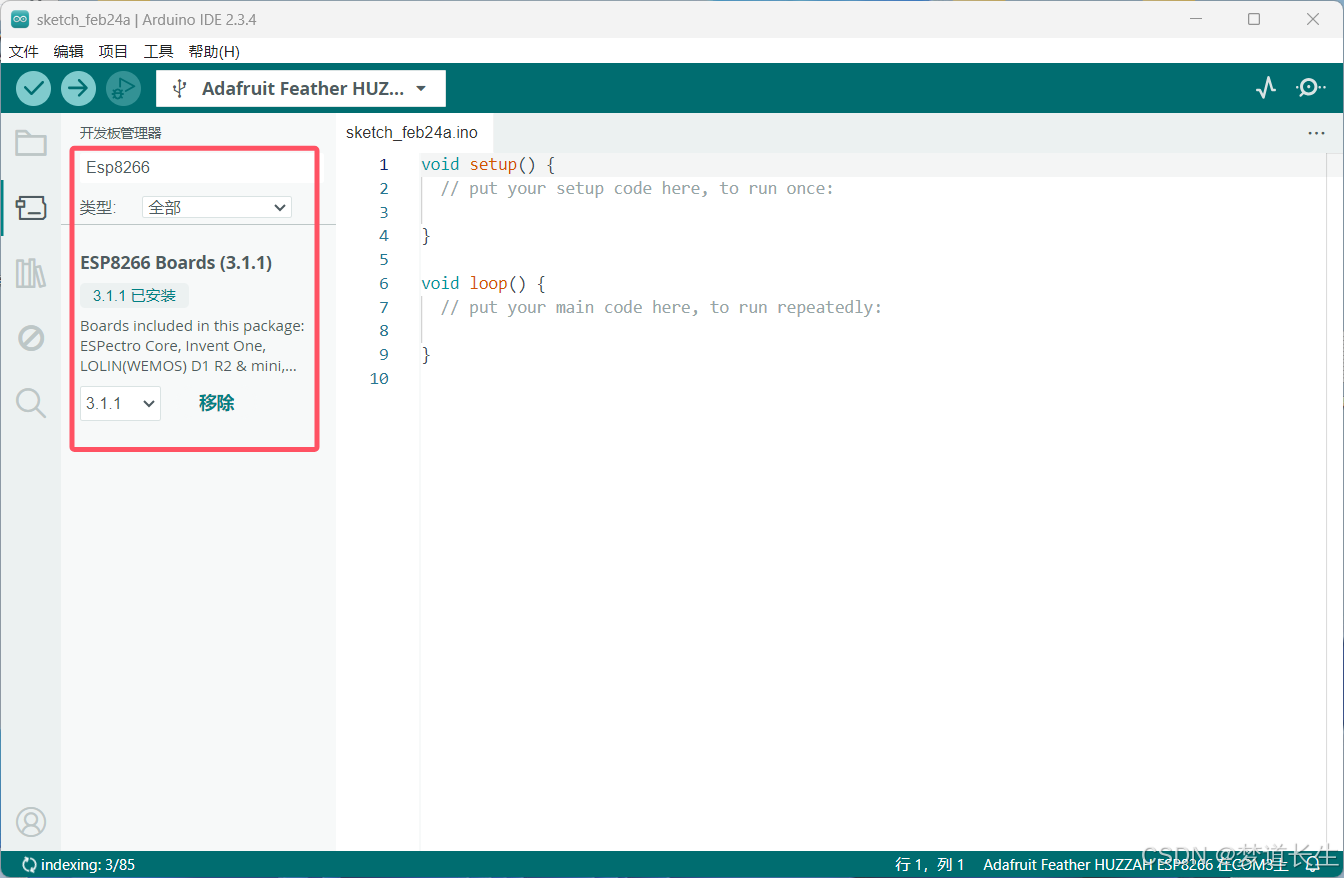Click the Verify checkmark button

[x=33, y=88]
